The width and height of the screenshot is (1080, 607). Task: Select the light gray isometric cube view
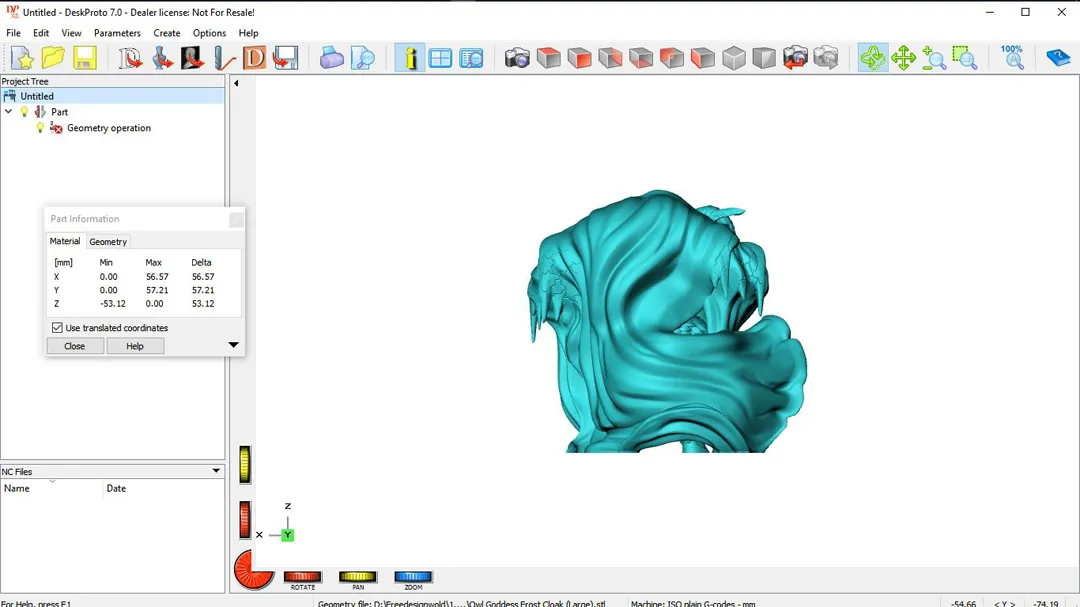click(734, 58)
